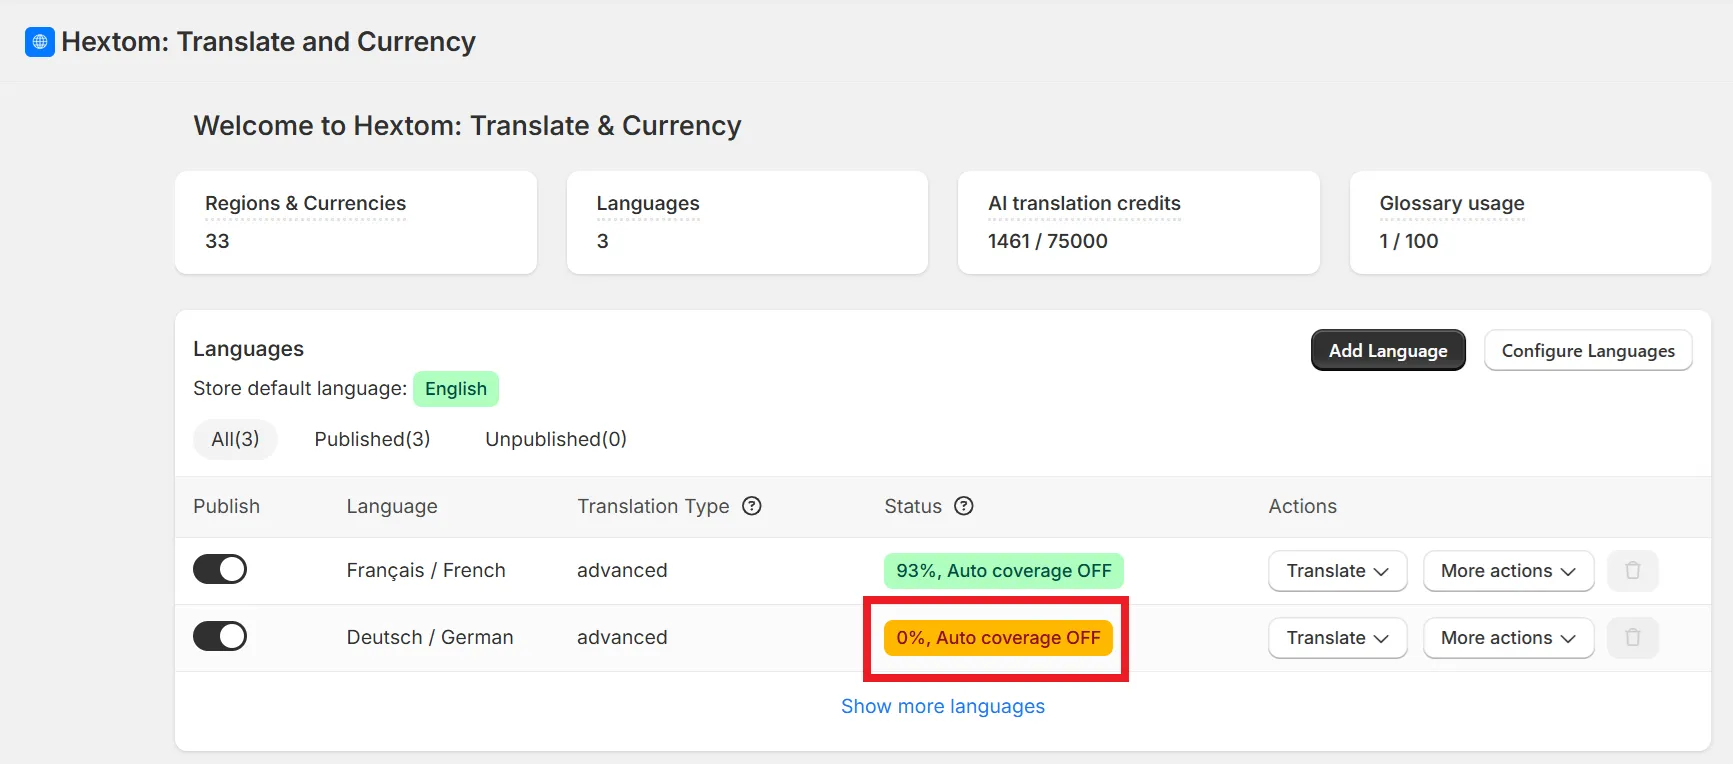Click the 1 / 100 glossary value

click(x=1409, y=241)
